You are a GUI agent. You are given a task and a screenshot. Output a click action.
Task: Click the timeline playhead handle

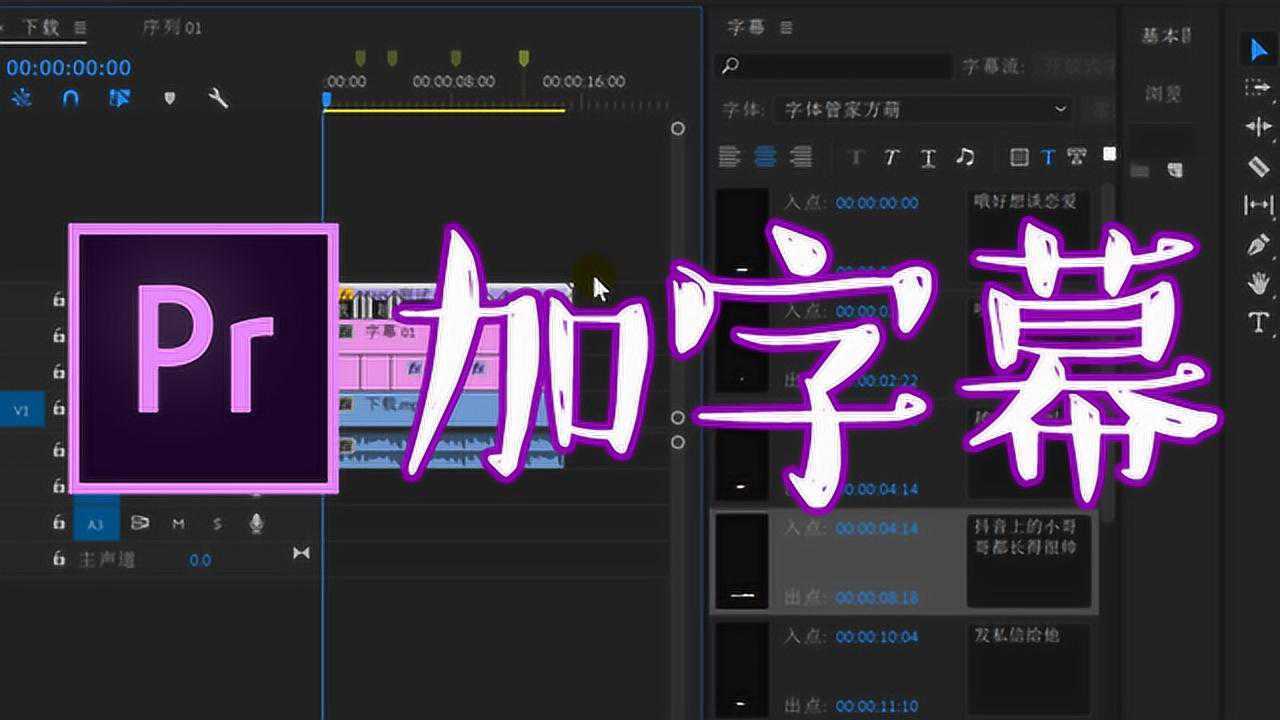coord(326,99)
